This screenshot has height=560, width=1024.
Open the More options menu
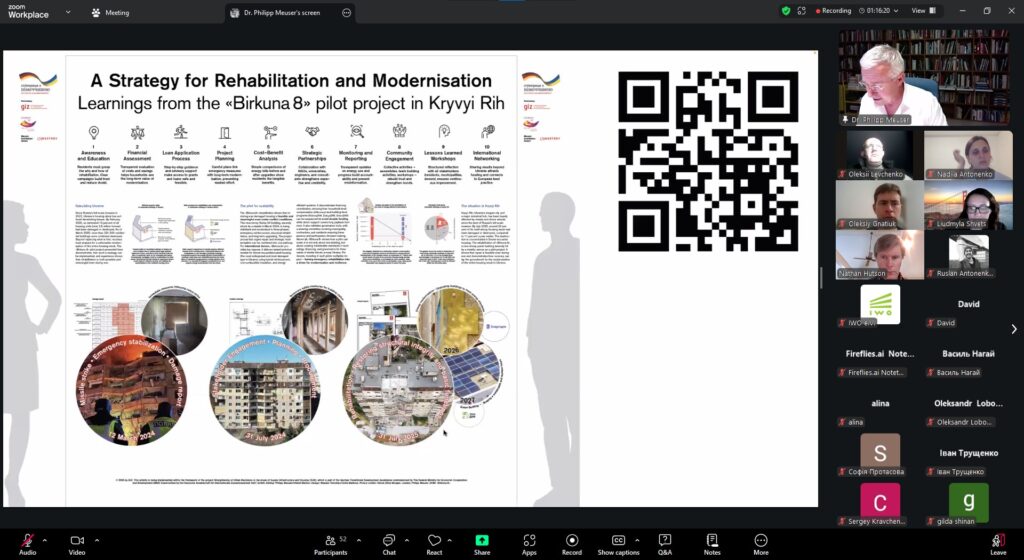click(761, 541)
